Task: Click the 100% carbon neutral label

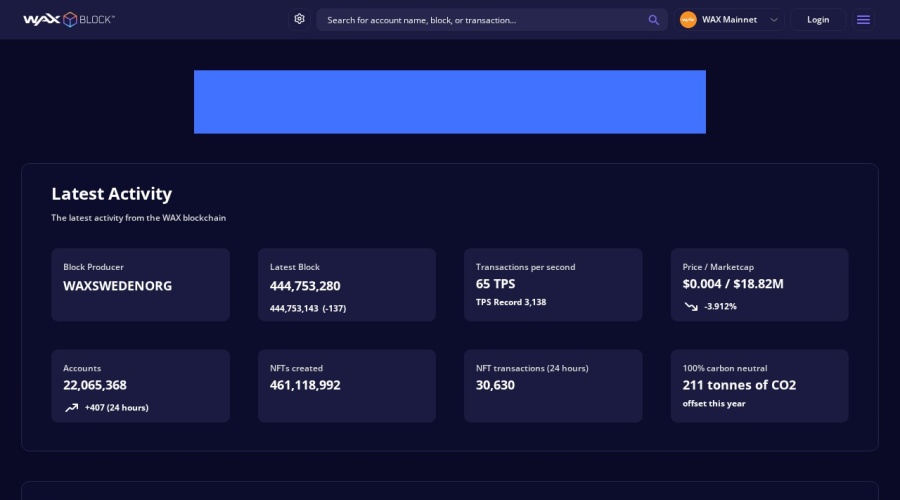Action: (724, 369)
